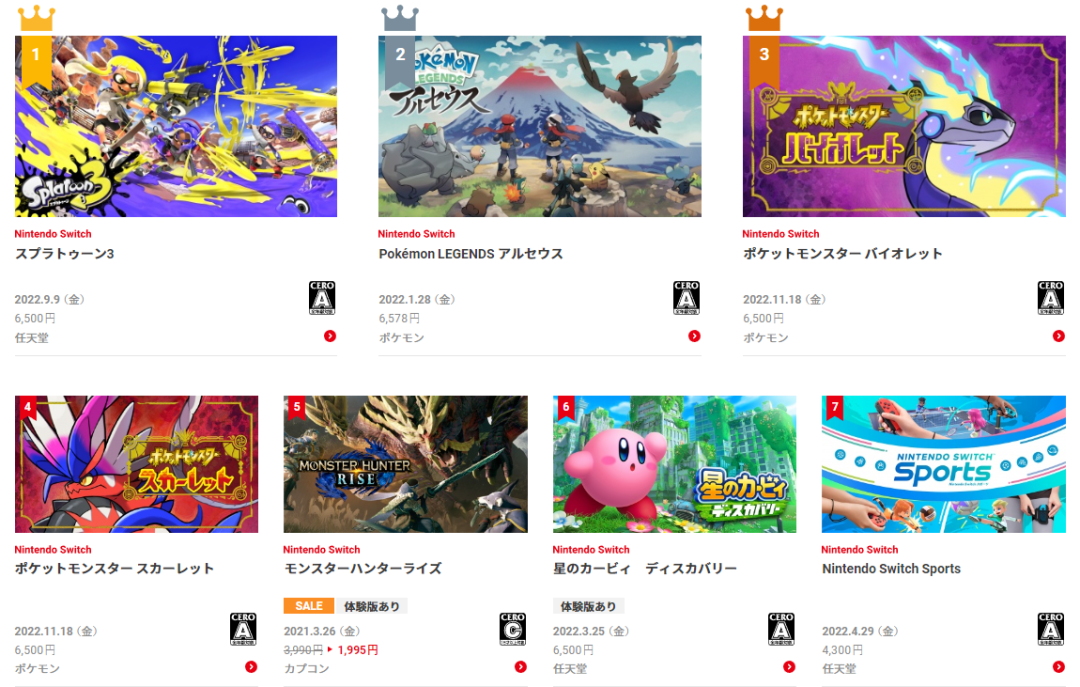Screen dimensions: 1080x687
Task: Open the Splatoon 3 cover image
Action: tap(176, 126)
